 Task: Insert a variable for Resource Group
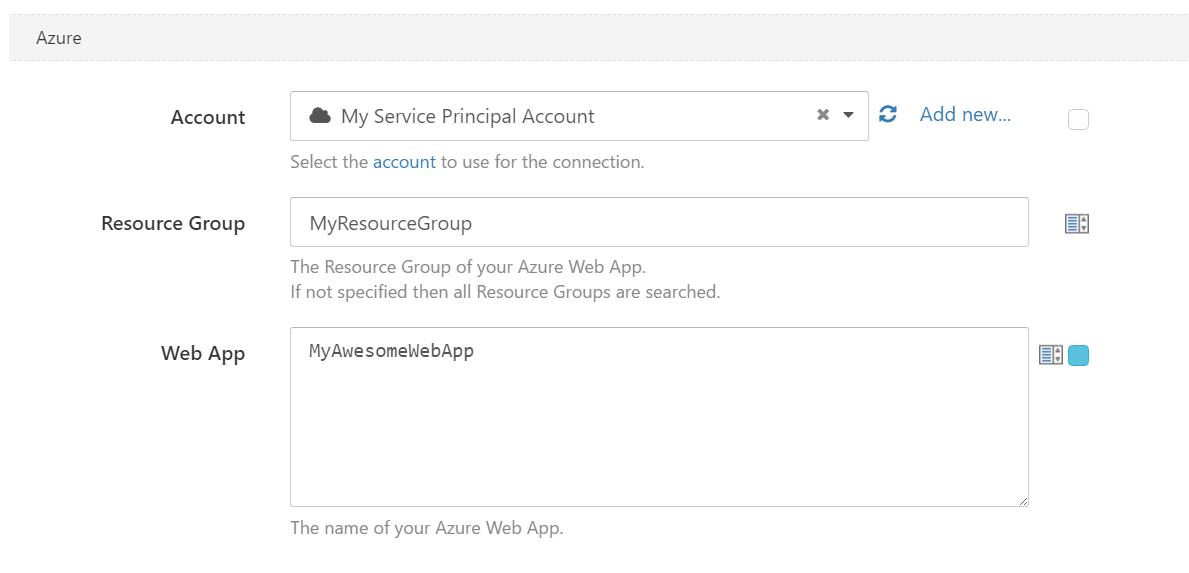pos(1077,224)
